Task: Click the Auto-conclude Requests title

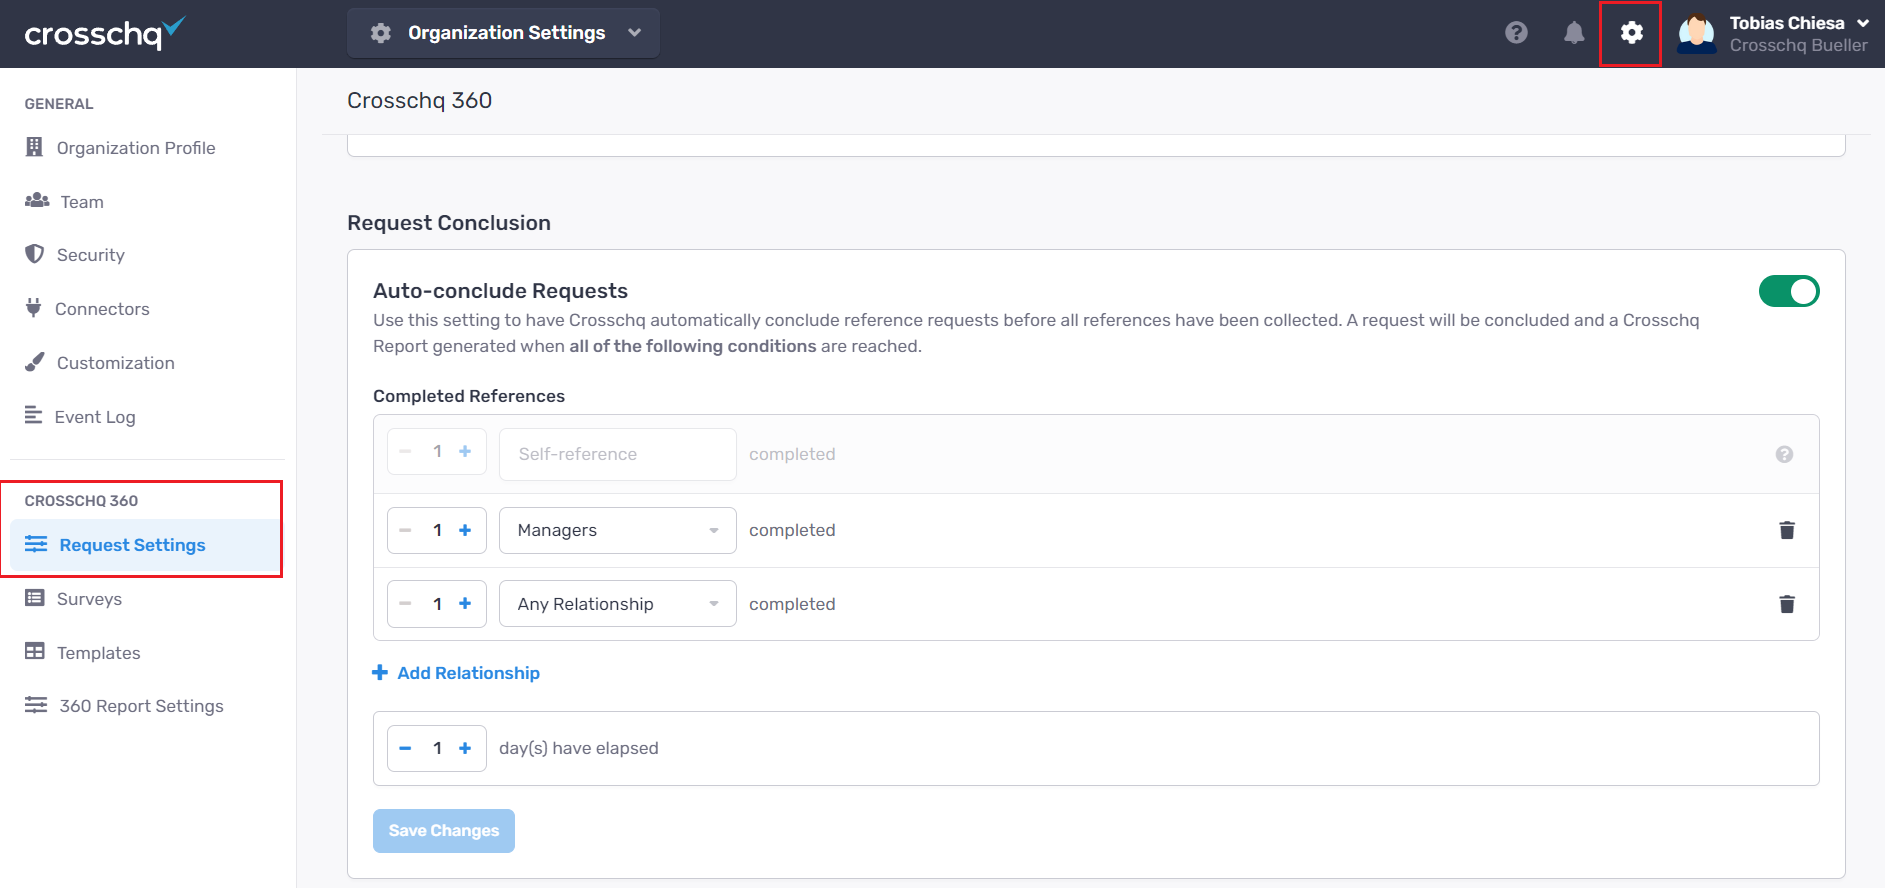Action: click(501, 291)
